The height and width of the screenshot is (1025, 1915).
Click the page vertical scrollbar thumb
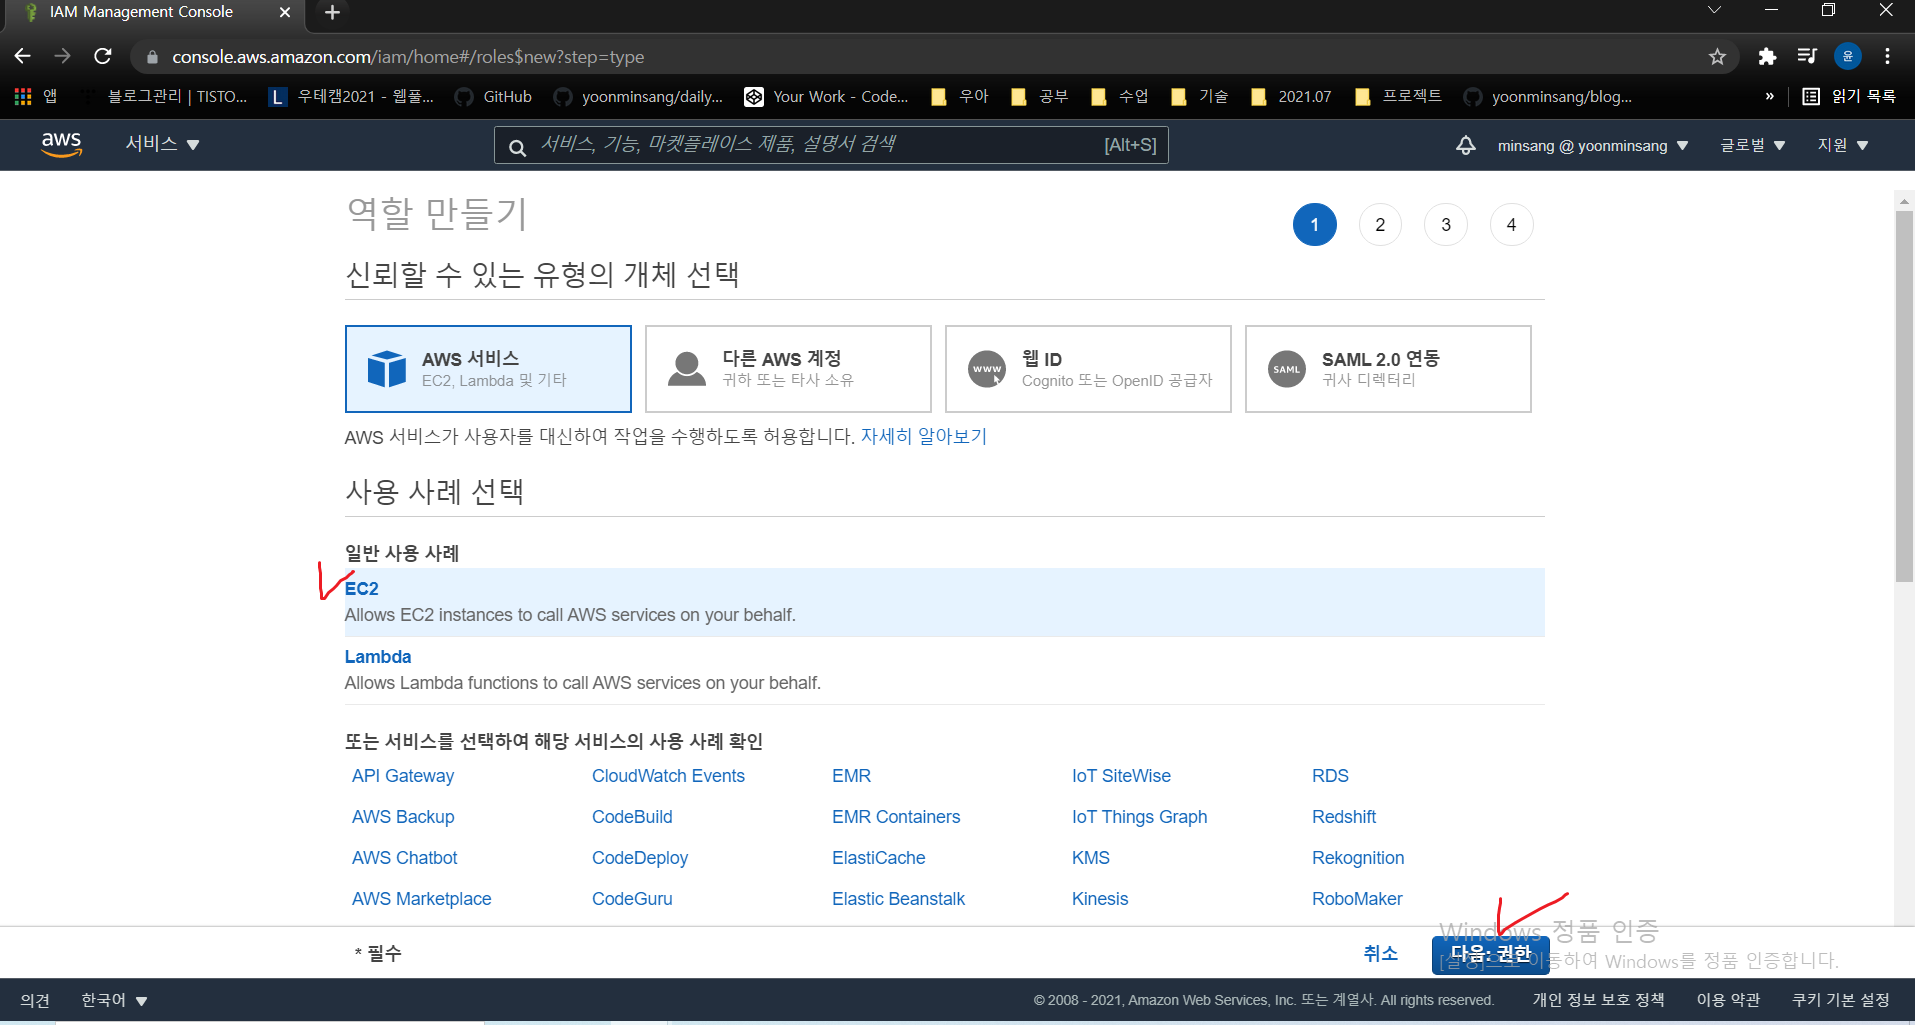(x=1904, y=395)
